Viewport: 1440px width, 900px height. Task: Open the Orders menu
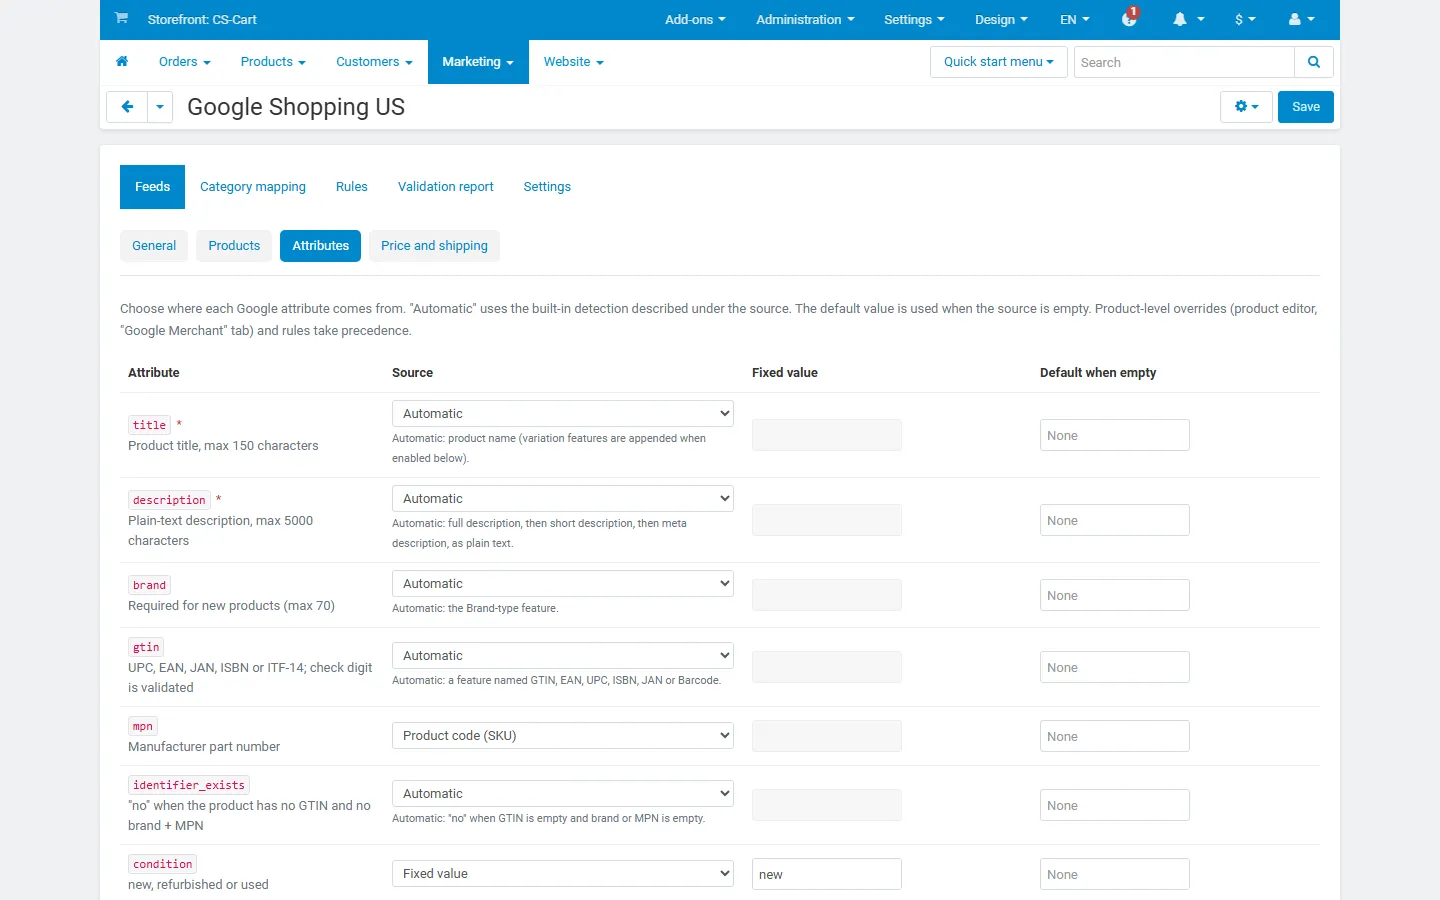(x=185, y=62)
